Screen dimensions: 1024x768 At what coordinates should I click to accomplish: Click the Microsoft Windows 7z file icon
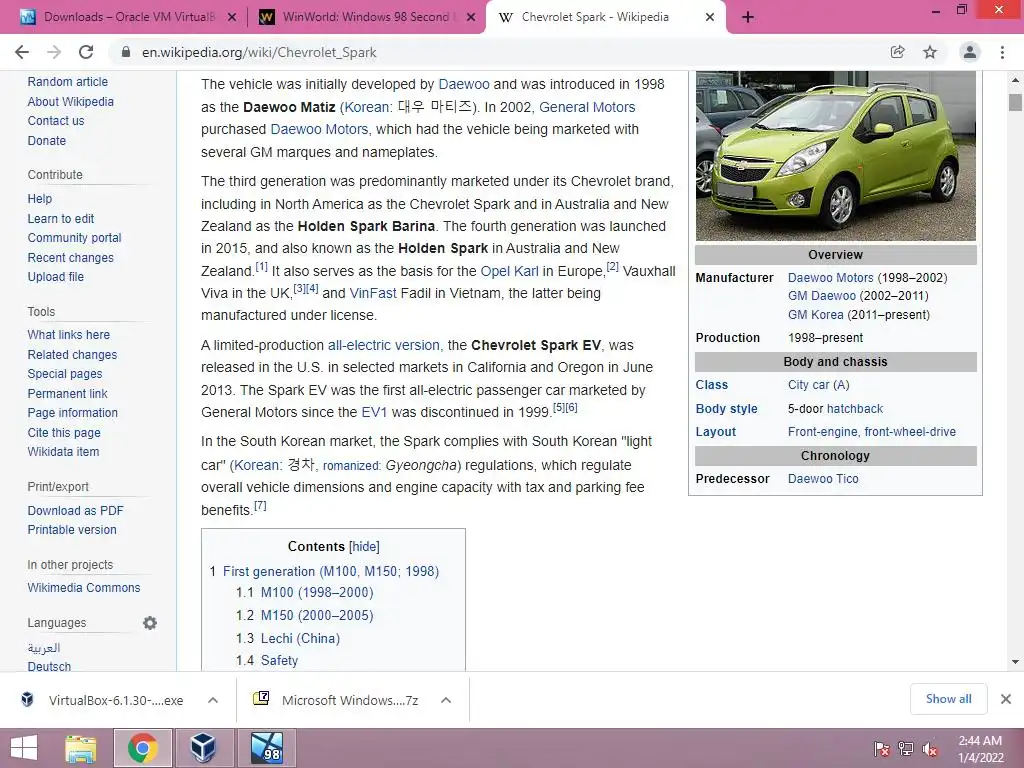pyautogui.click(x=261, y=699)
